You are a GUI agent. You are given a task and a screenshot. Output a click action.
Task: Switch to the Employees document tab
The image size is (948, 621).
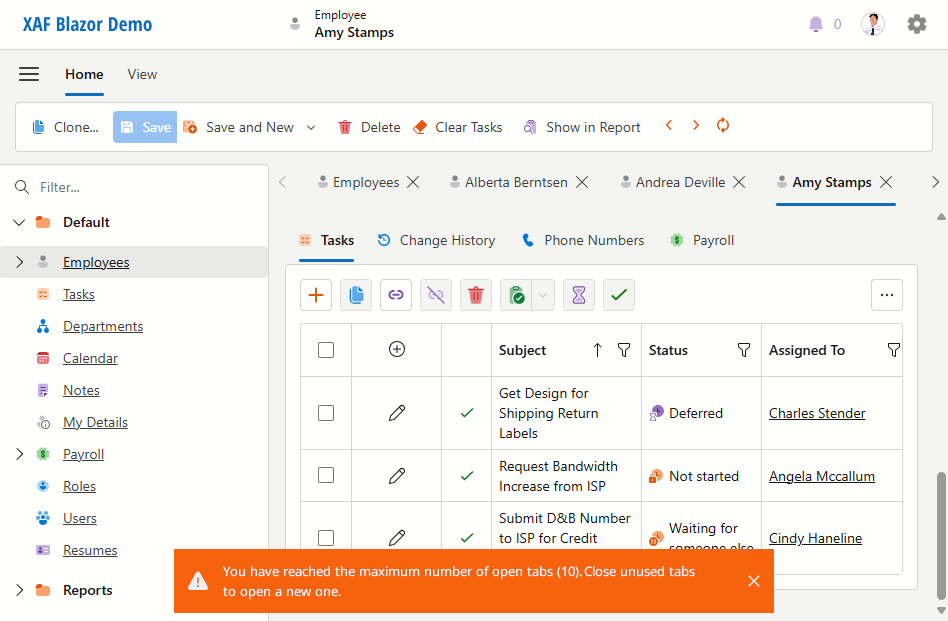coord(358,182)
